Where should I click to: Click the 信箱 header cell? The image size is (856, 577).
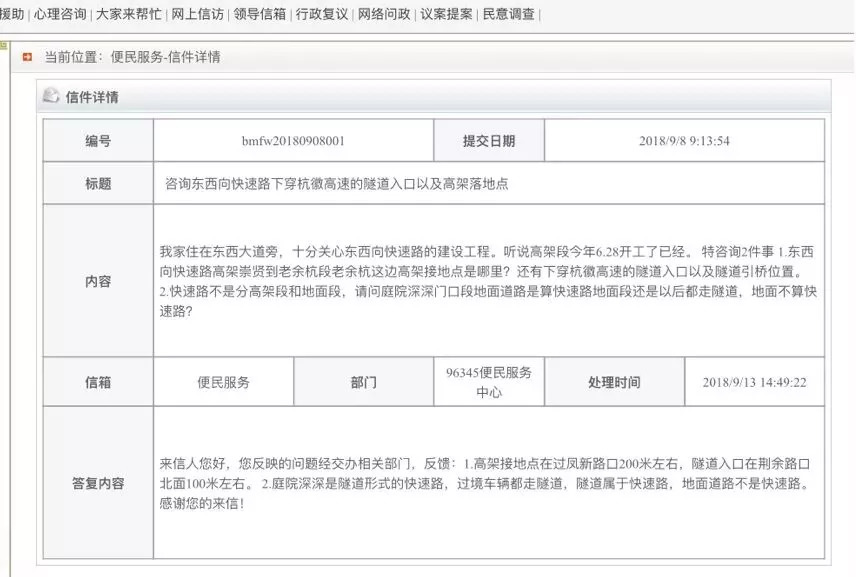pyautogui.click(x=98, y=382)
